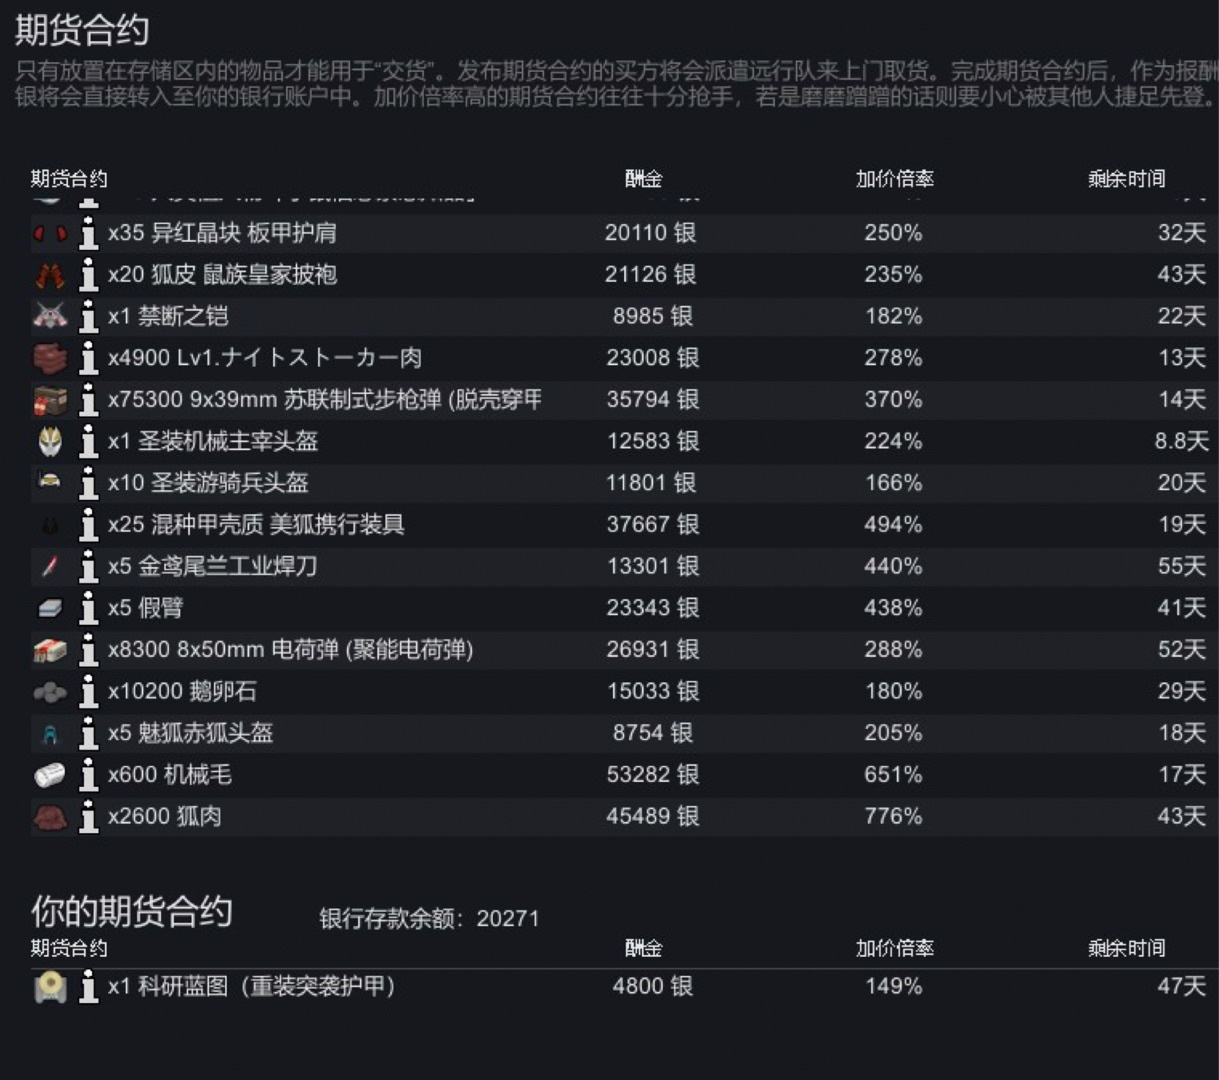Click the 鹅卵石 stone icon
1219x1080 pixels.
pyautogui.click(x=50, y=692)
